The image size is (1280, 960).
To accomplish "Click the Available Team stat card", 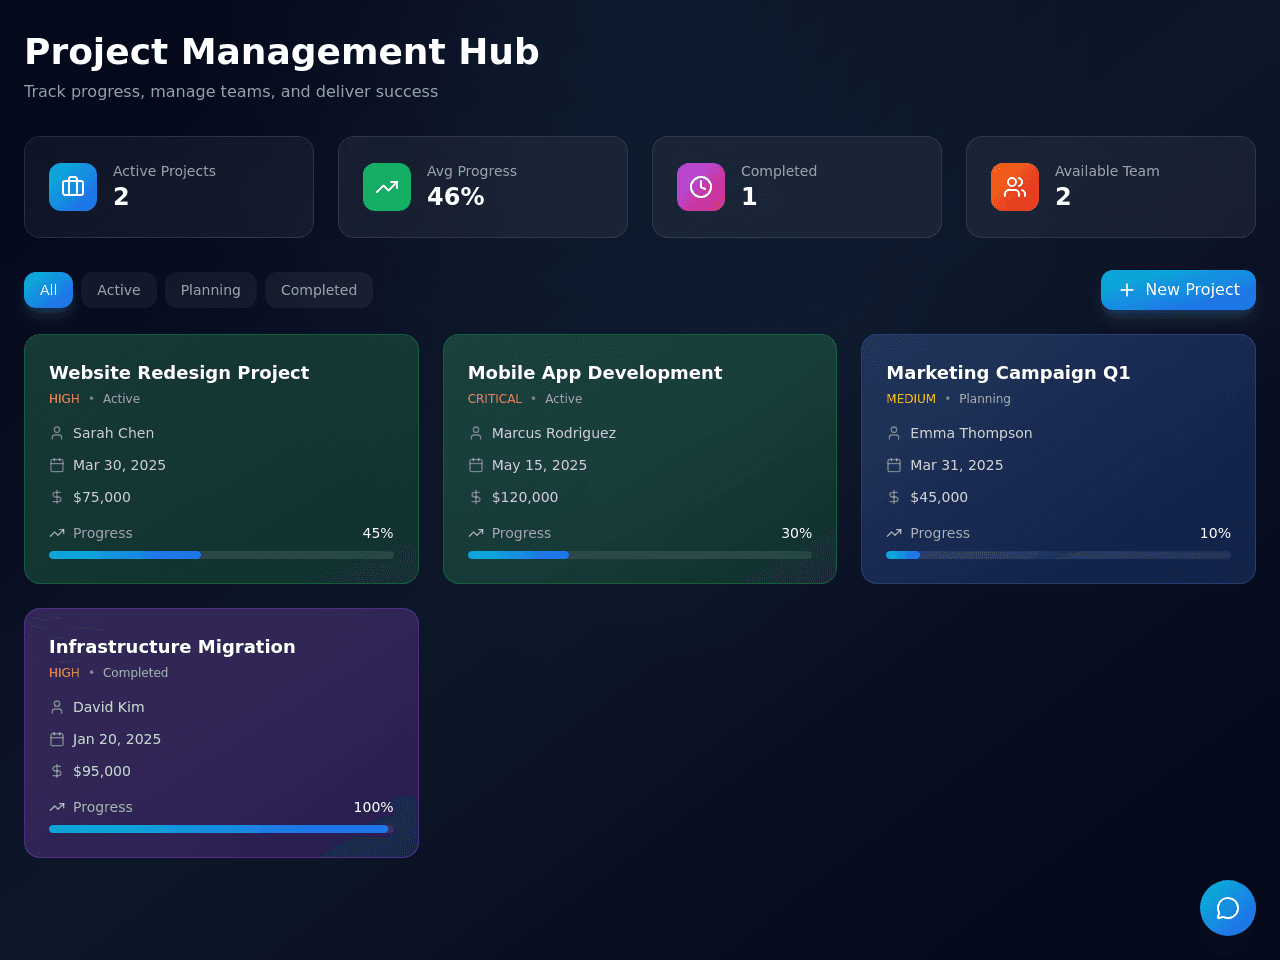I will click(1111, 187).
